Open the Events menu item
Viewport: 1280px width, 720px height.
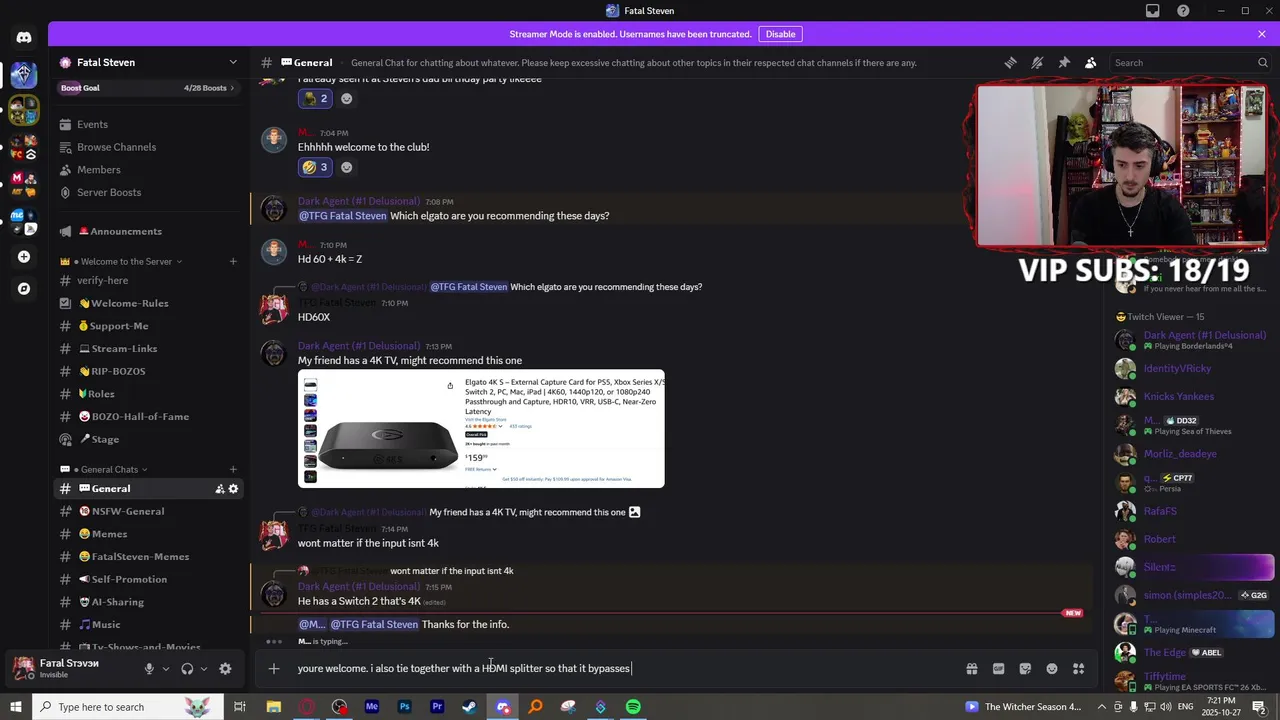tap(149, 125)
